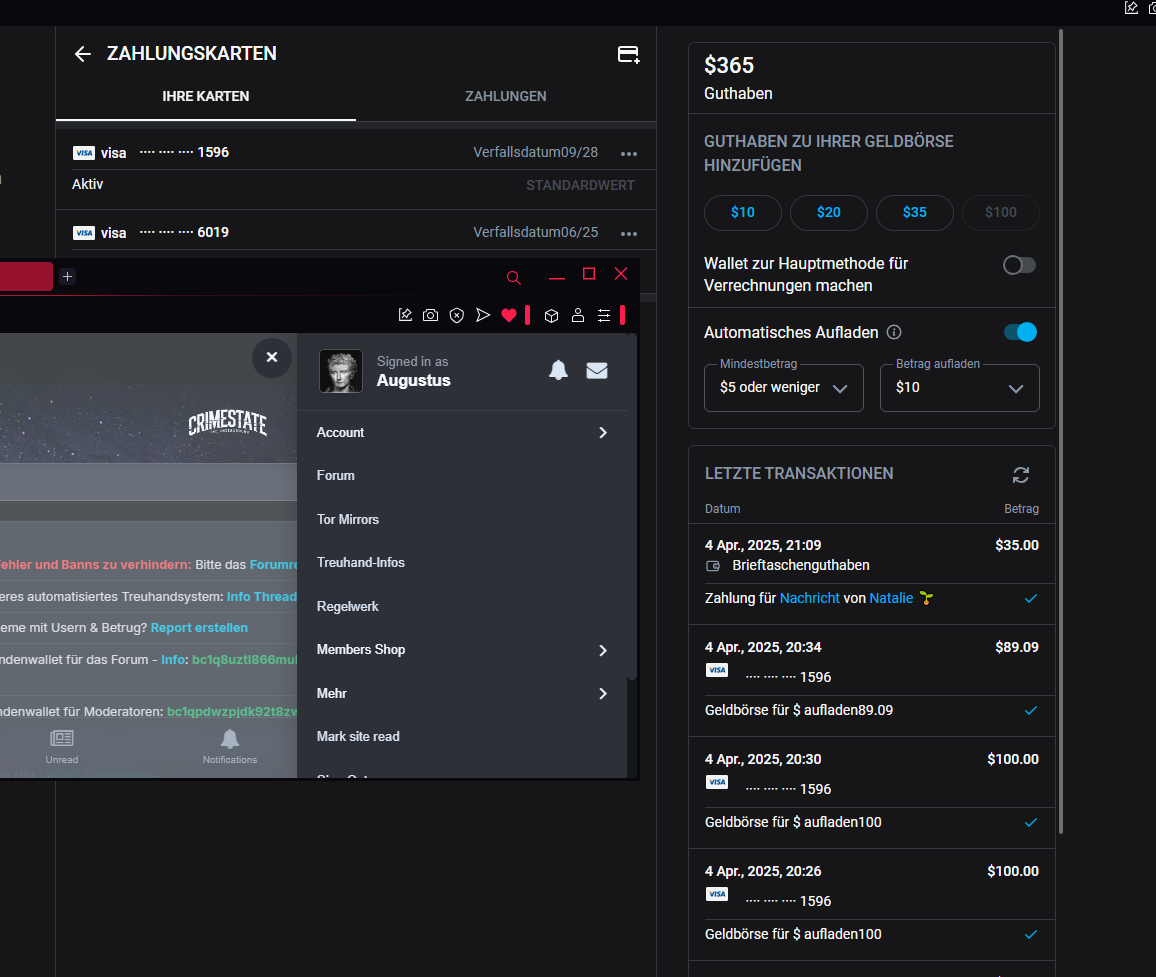Close the forum side menu overlay
The width and height of the screenshot is (1156, 977).
[272, 358]
